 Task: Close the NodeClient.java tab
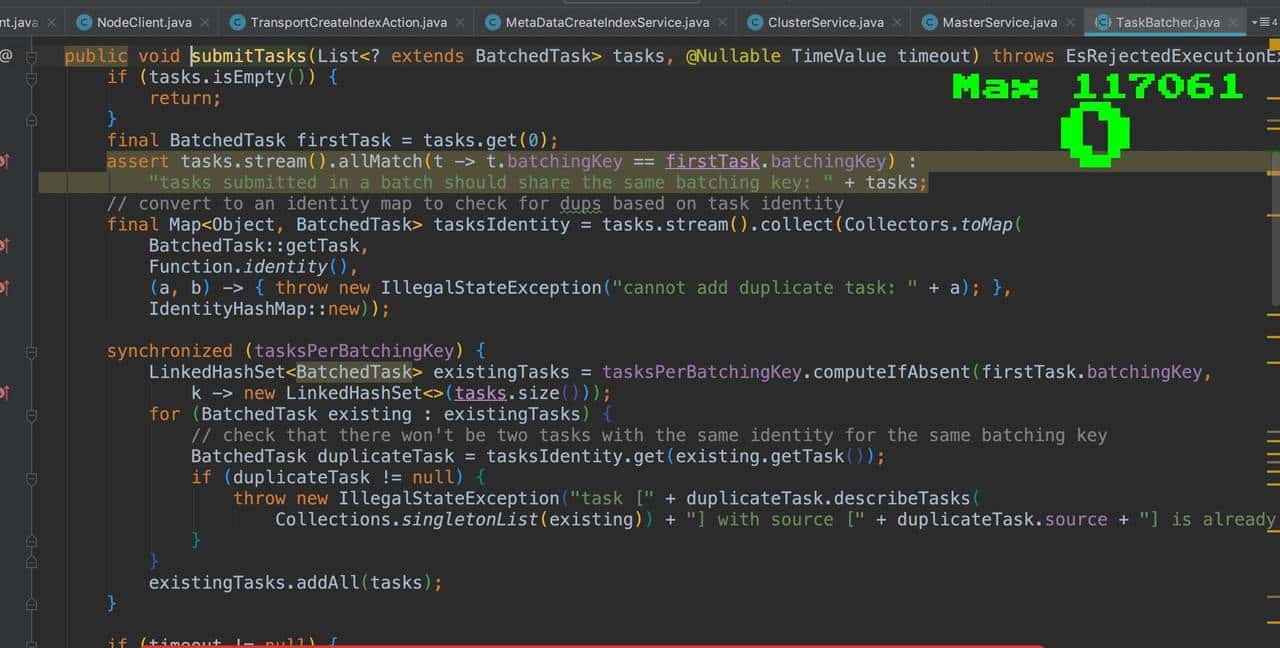(204, 22)
